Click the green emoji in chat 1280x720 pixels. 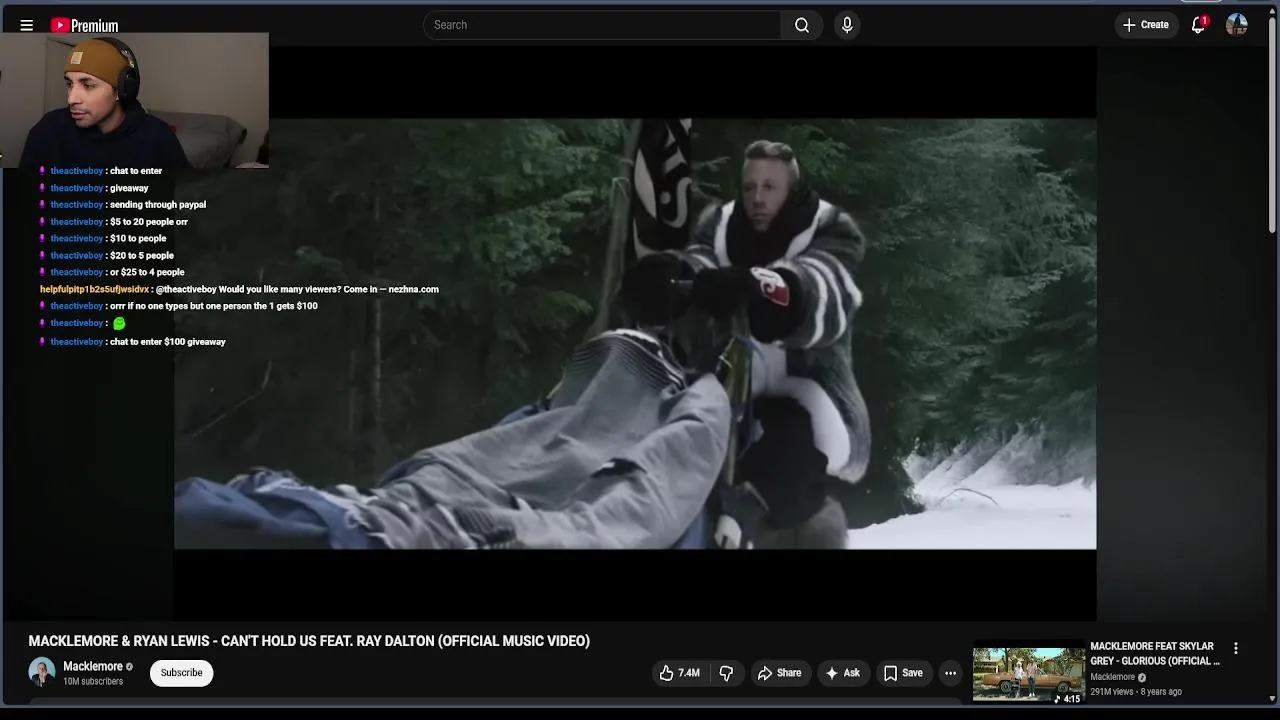(x=119, y=323)
